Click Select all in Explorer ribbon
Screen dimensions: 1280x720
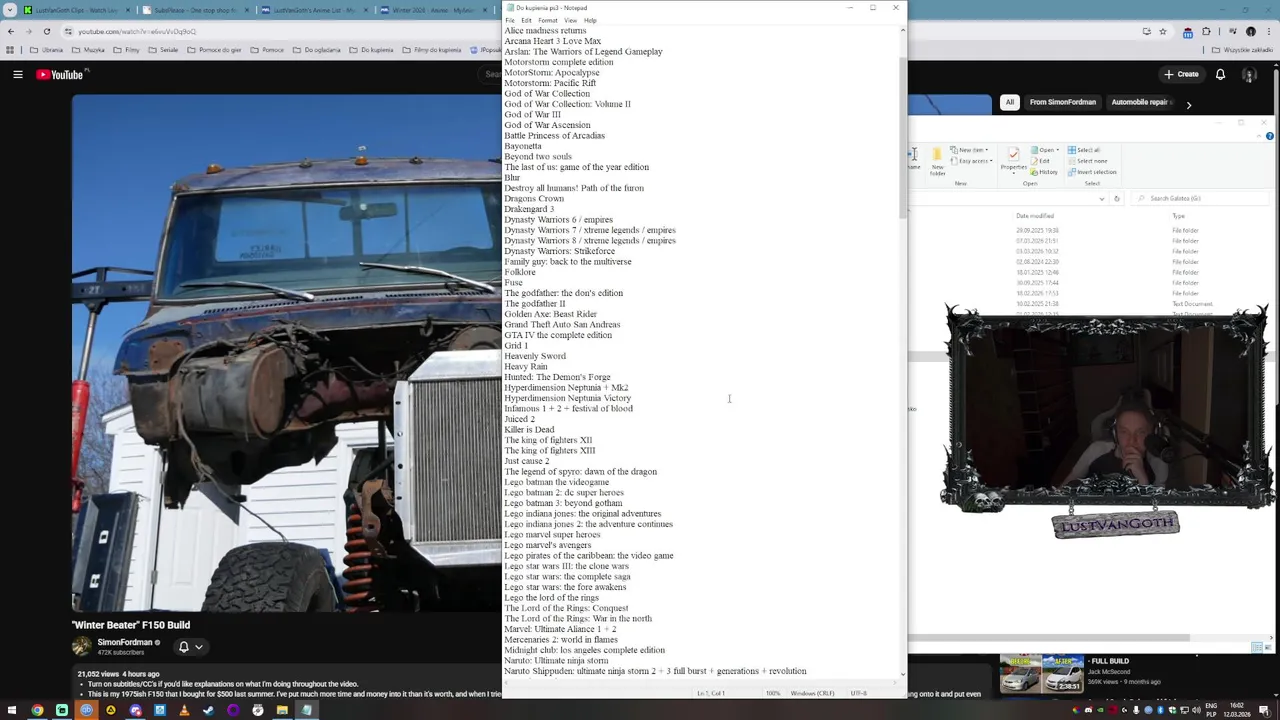click(x=1084, y=150)
